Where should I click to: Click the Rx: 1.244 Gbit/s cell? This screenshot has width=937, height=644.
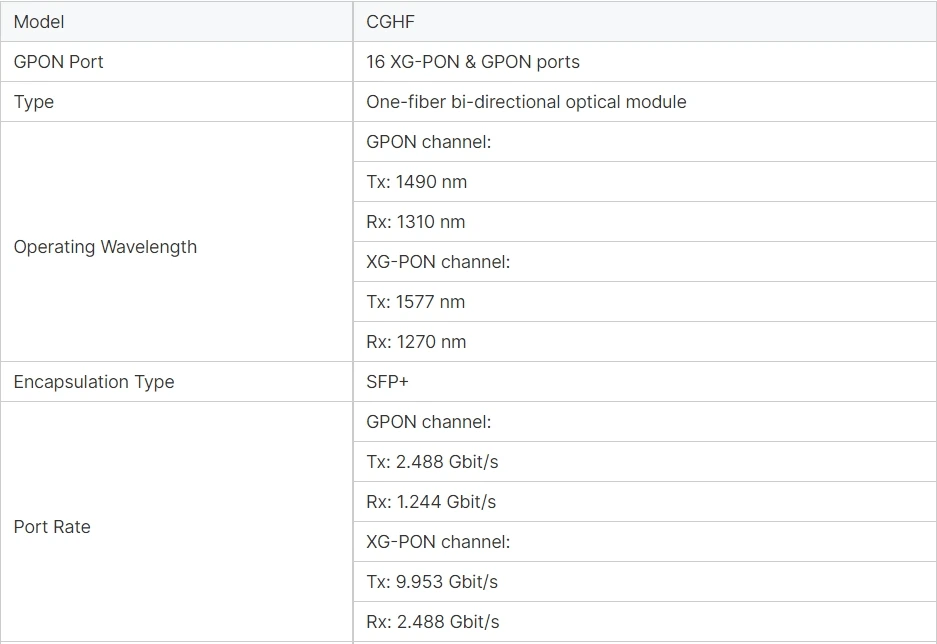[x=431, y=502]
